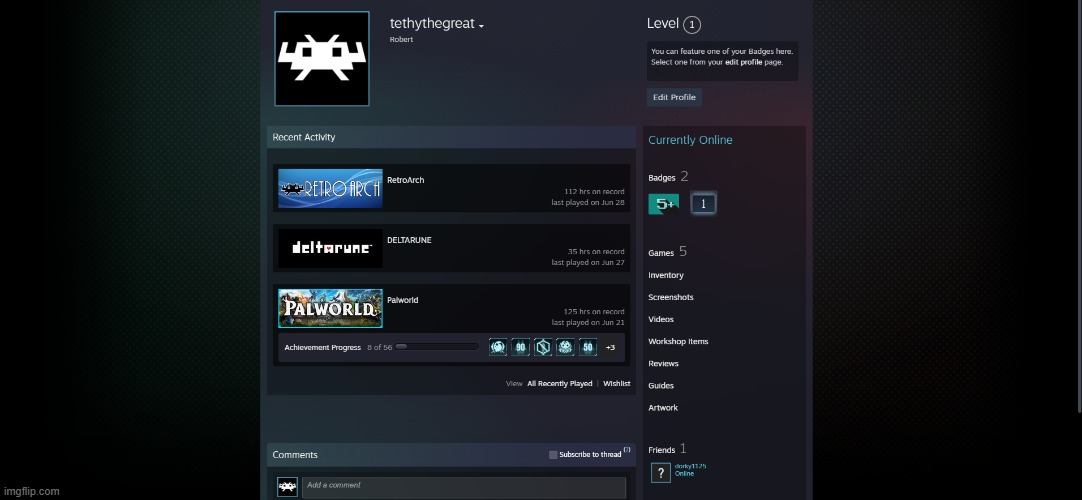
Task: Open the edit profile link in badge box
Action: [743, 62]
